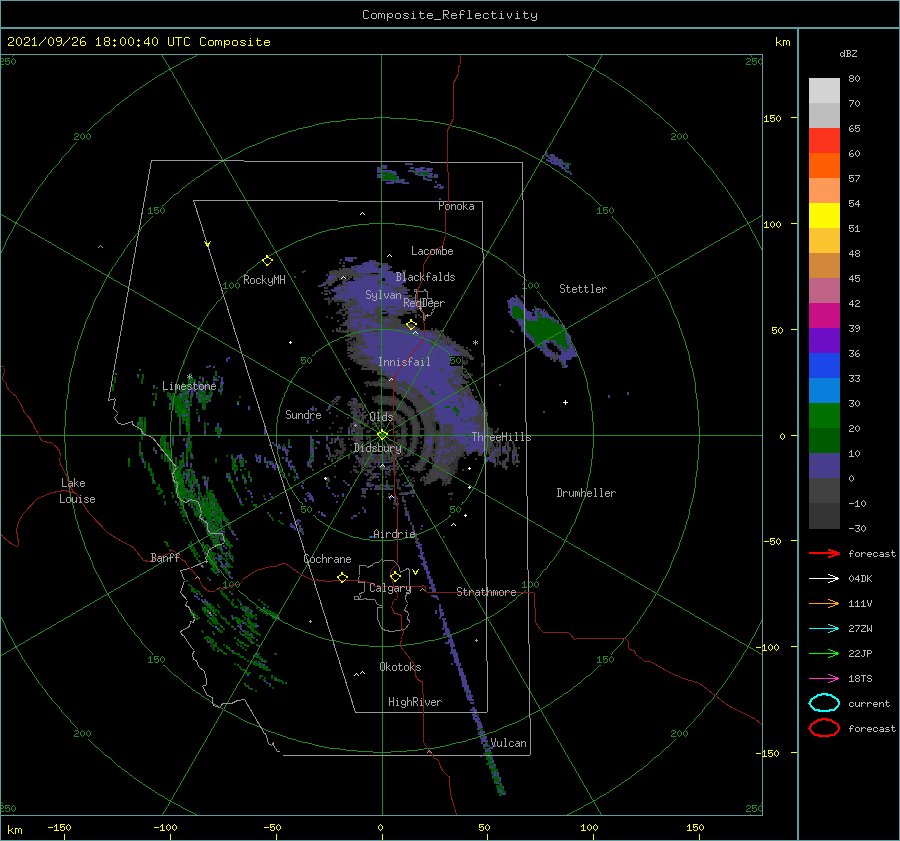Image resolution: width=900 pixels, height=841 pixels.
Task: Click the dBZ legend heading
Action: (x=848, y=53)
